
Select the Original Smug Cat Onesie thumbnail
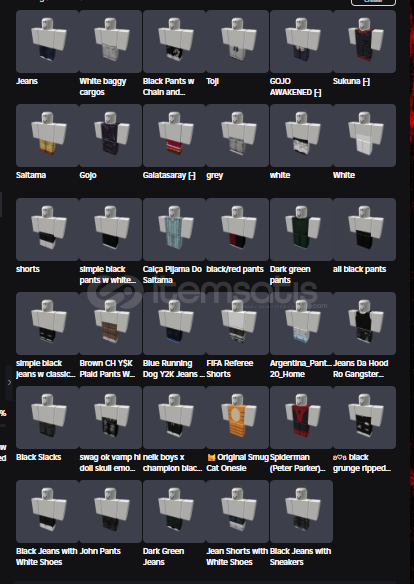(x=238, y=418)
